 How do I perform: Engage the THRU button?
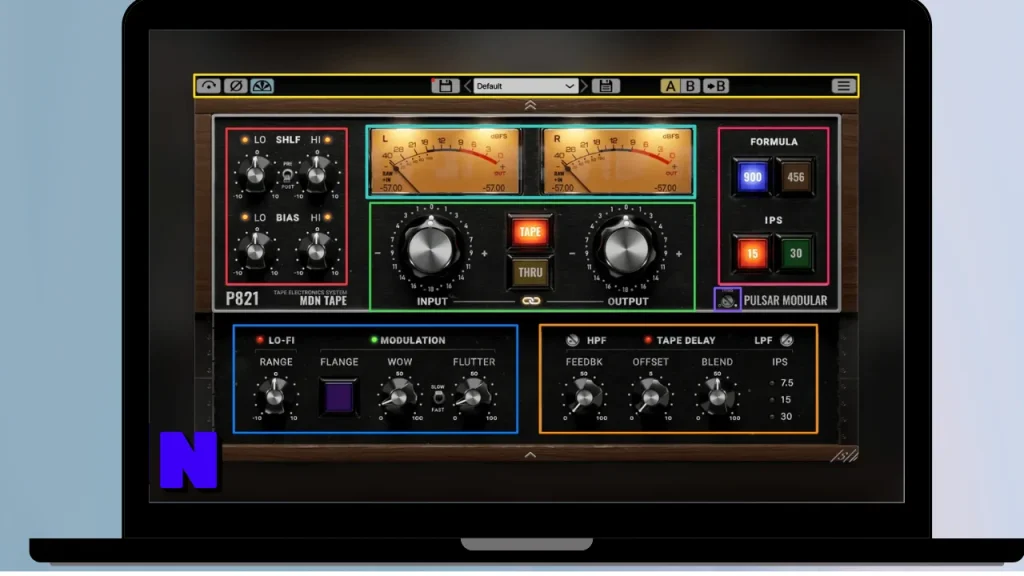[530, 272]
